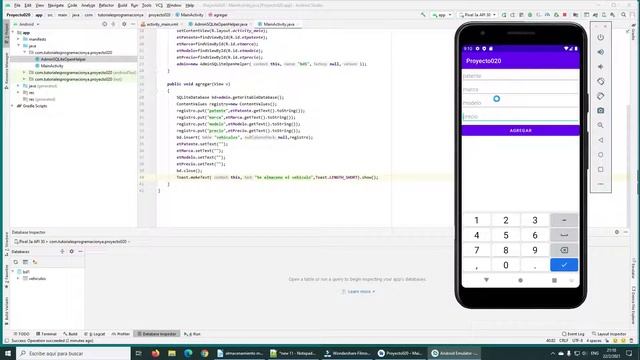640x360 pixels.
Task: Activate the emulator zoom magnifier icon
Action: (x=600, y=125)
